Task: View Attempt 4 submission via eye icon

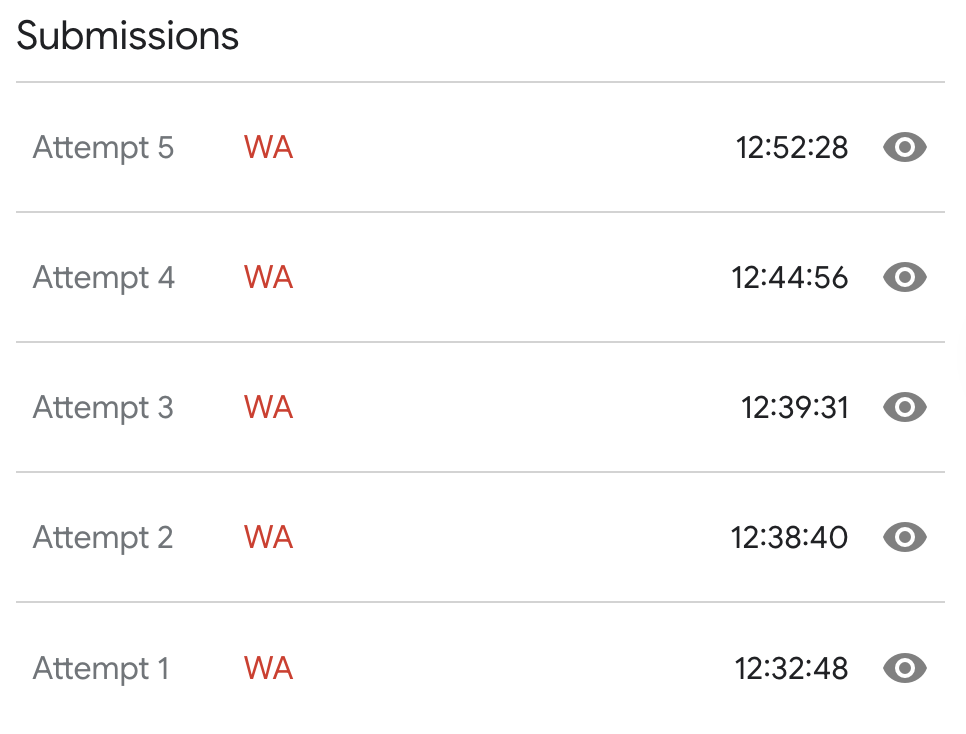Action: pos(904,277)
